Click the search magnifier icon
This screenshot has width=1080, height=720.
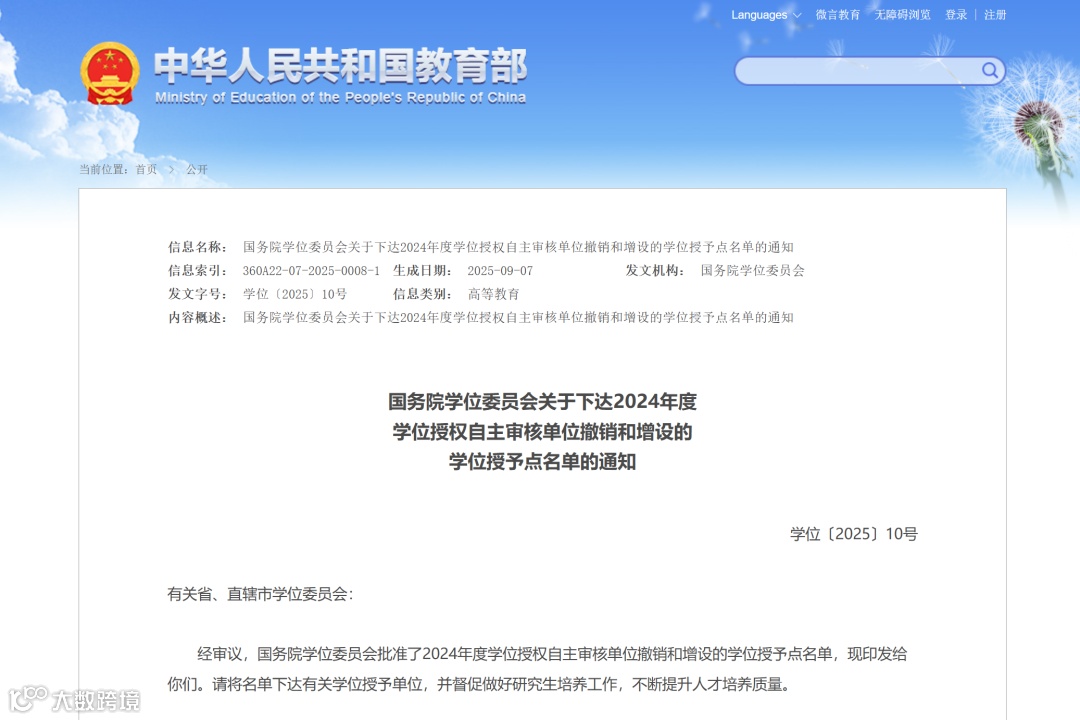pos(990,70)
